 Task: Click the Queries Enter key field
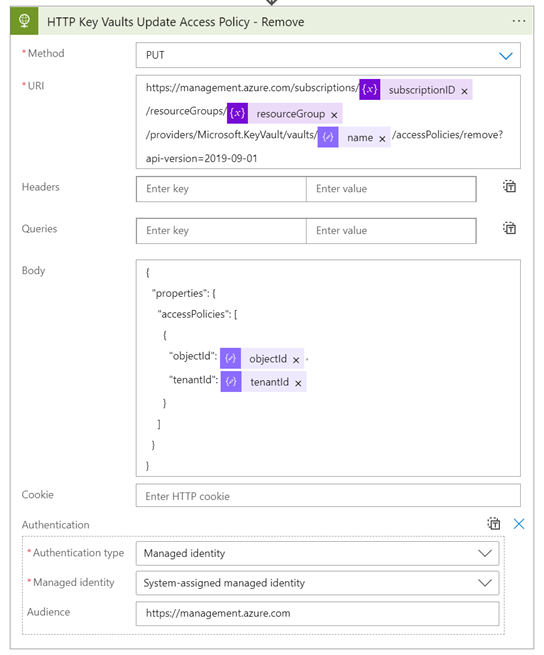point(221,231)
